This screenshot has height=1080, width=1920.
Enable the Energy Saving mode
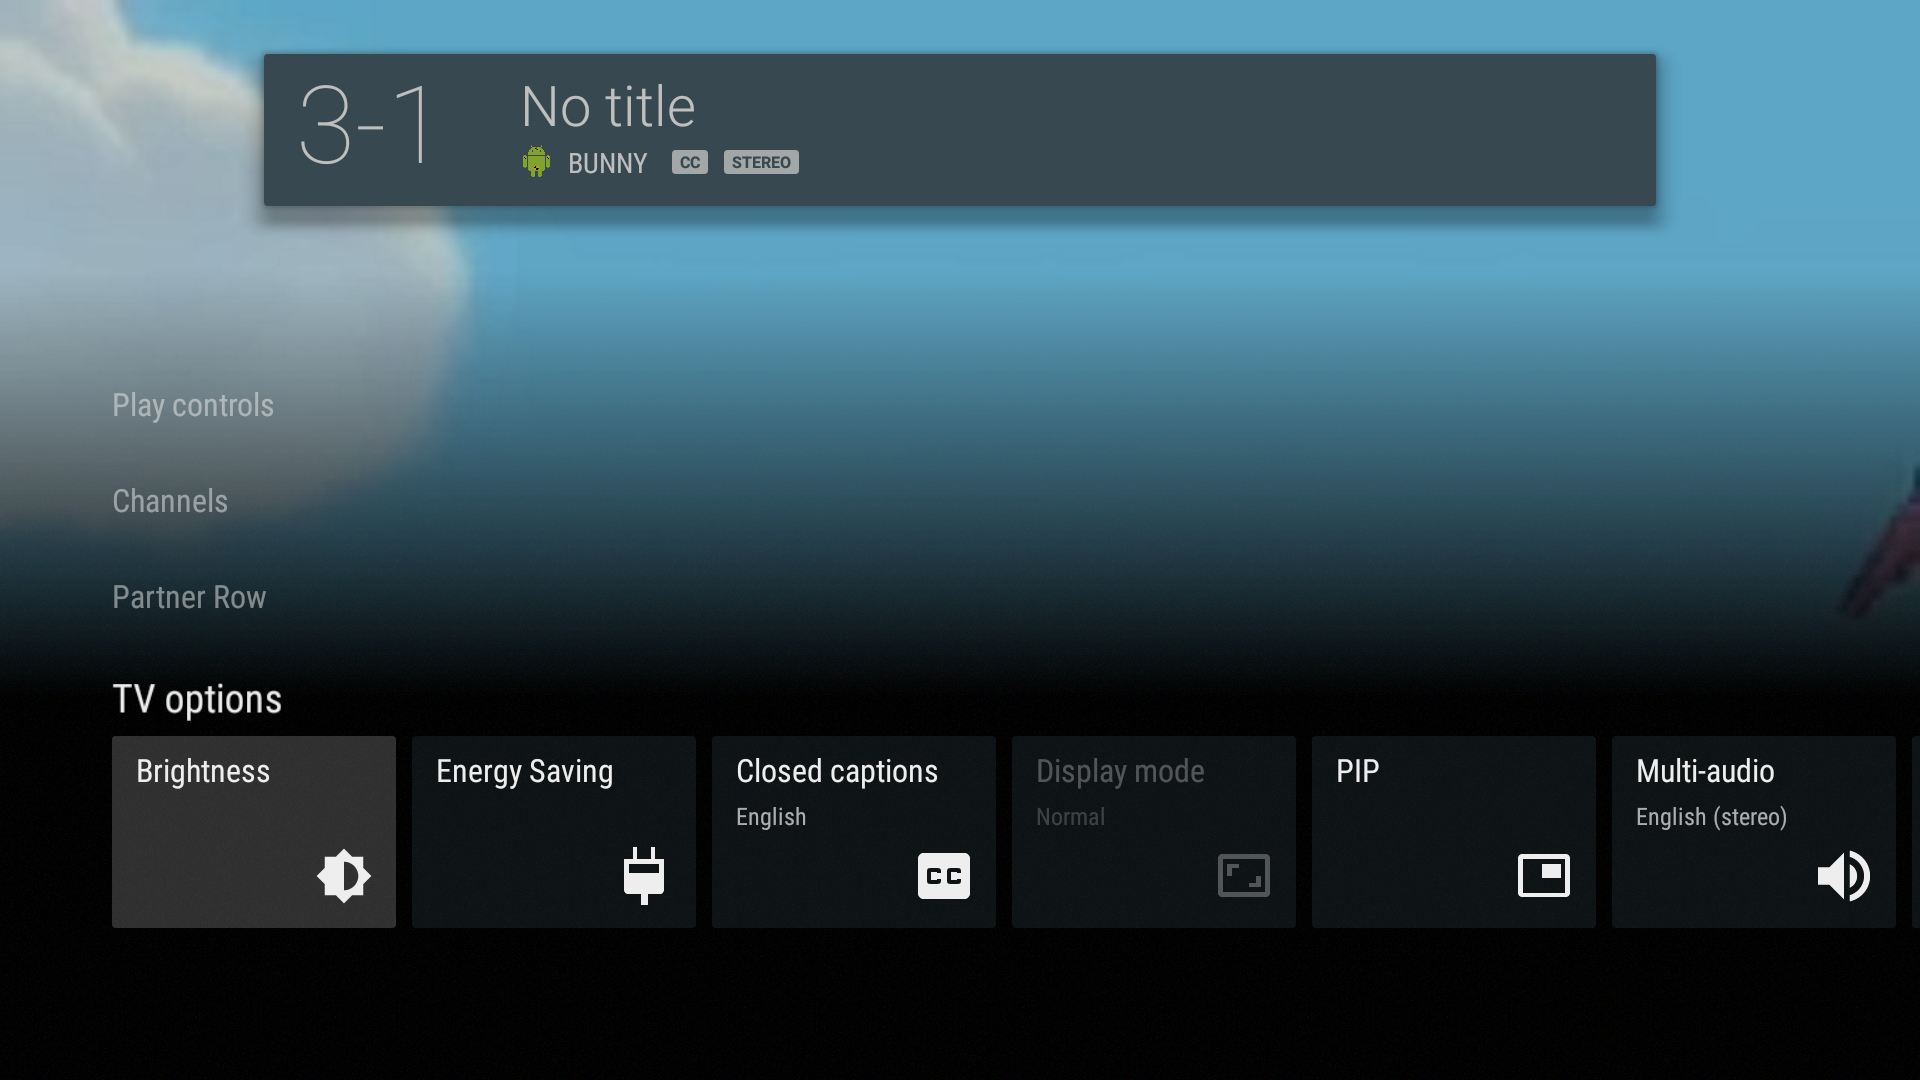(x=554, y=831)
